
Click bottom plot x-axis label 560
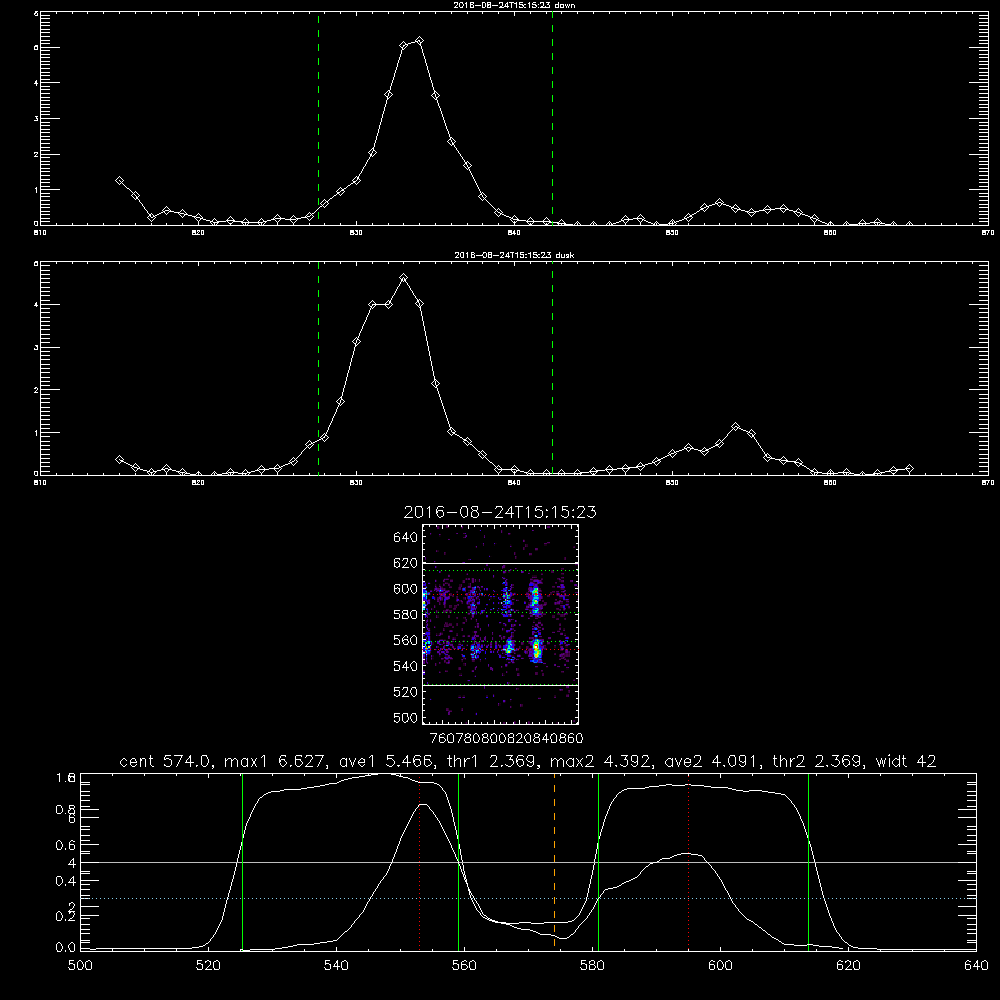tap(464, 966)
